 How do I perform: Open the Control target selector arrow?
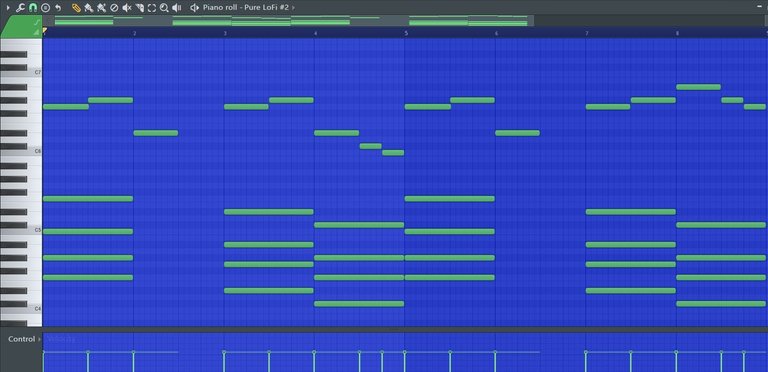click(39, 339)
